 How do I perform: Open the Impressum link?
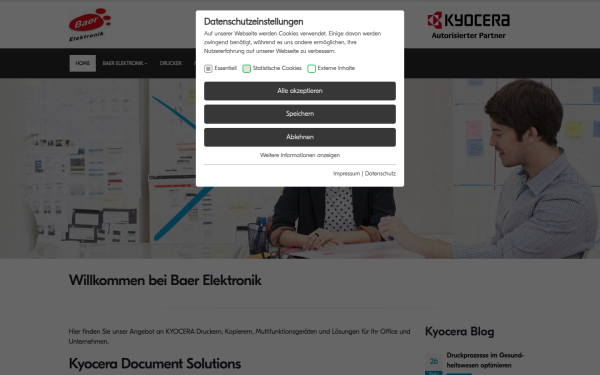346,173
